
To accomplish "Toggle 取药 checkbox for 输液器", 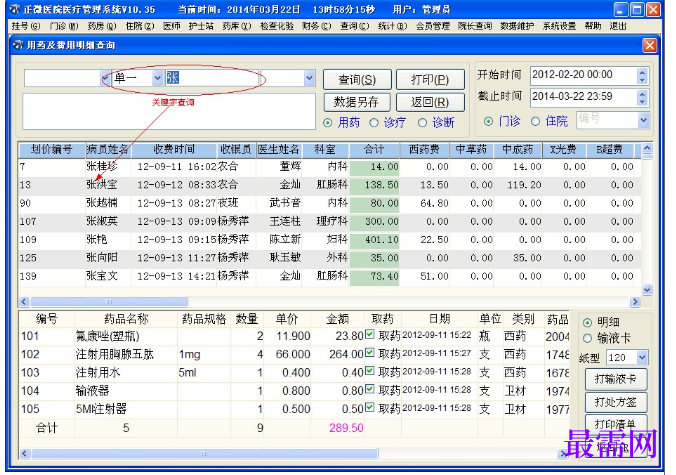I will point(369,389).
